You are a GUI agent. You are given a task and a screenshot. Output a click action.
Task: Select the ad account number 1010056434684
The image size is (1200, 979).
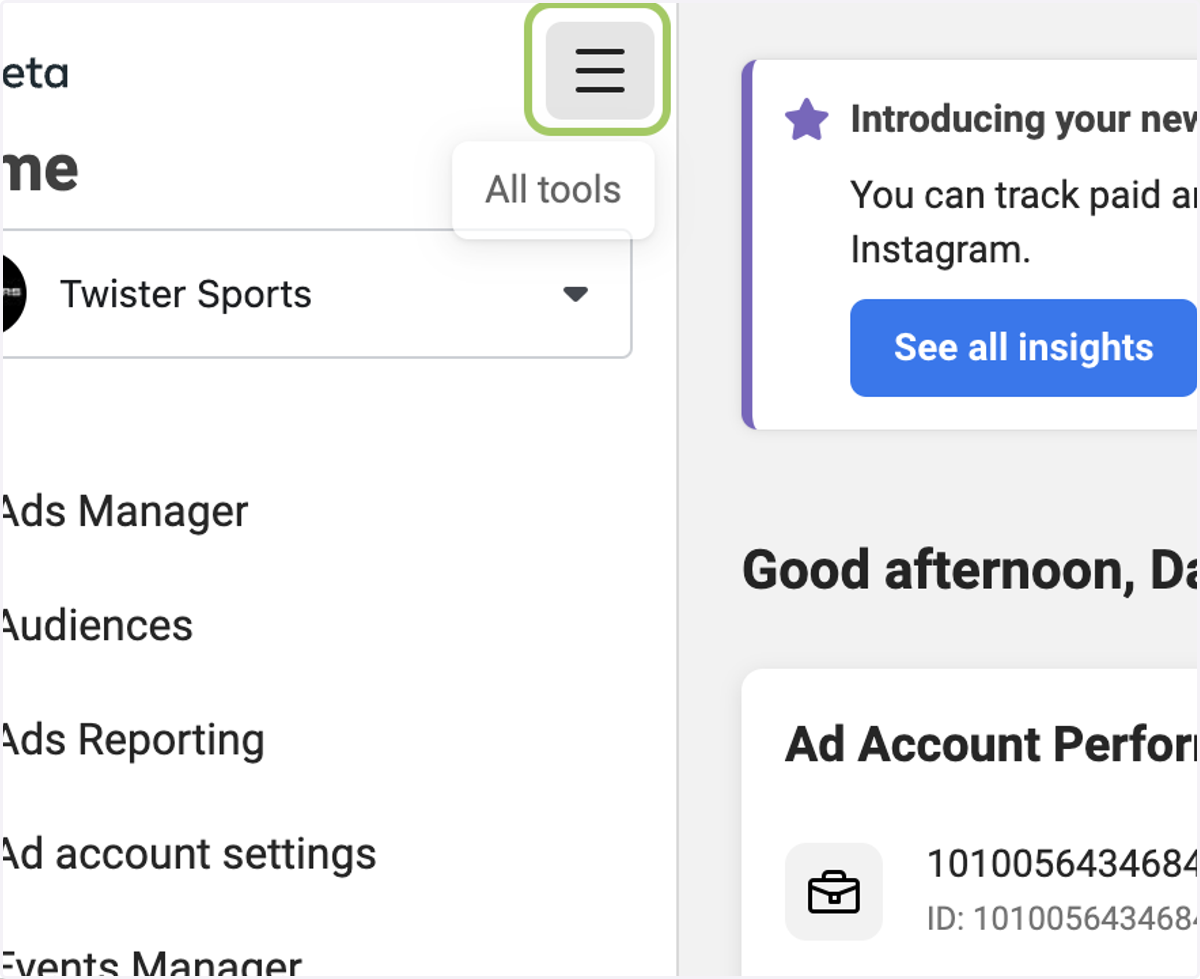pyautogui.click(x=1063, y=864)
